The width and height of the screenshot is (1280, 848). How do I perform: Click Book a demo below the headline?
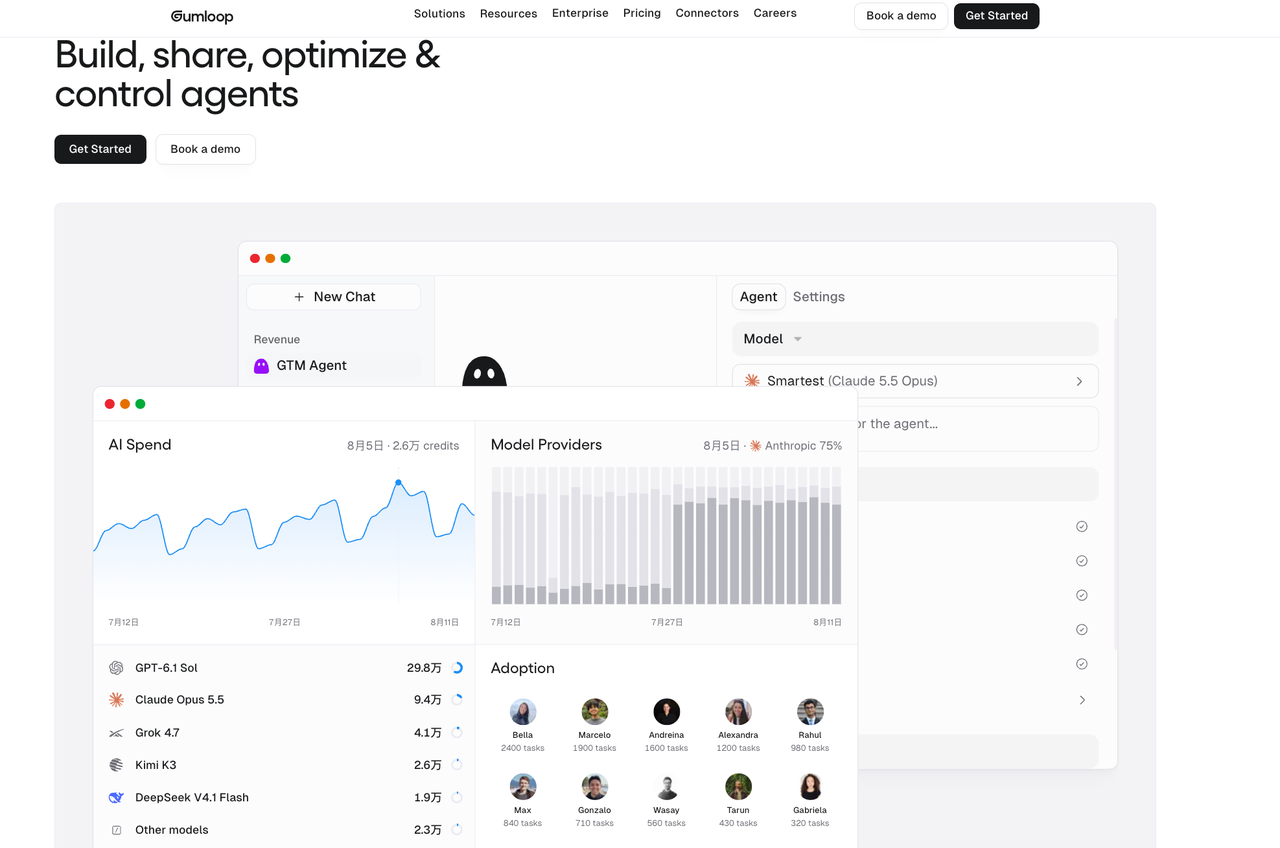click(205, 149)
